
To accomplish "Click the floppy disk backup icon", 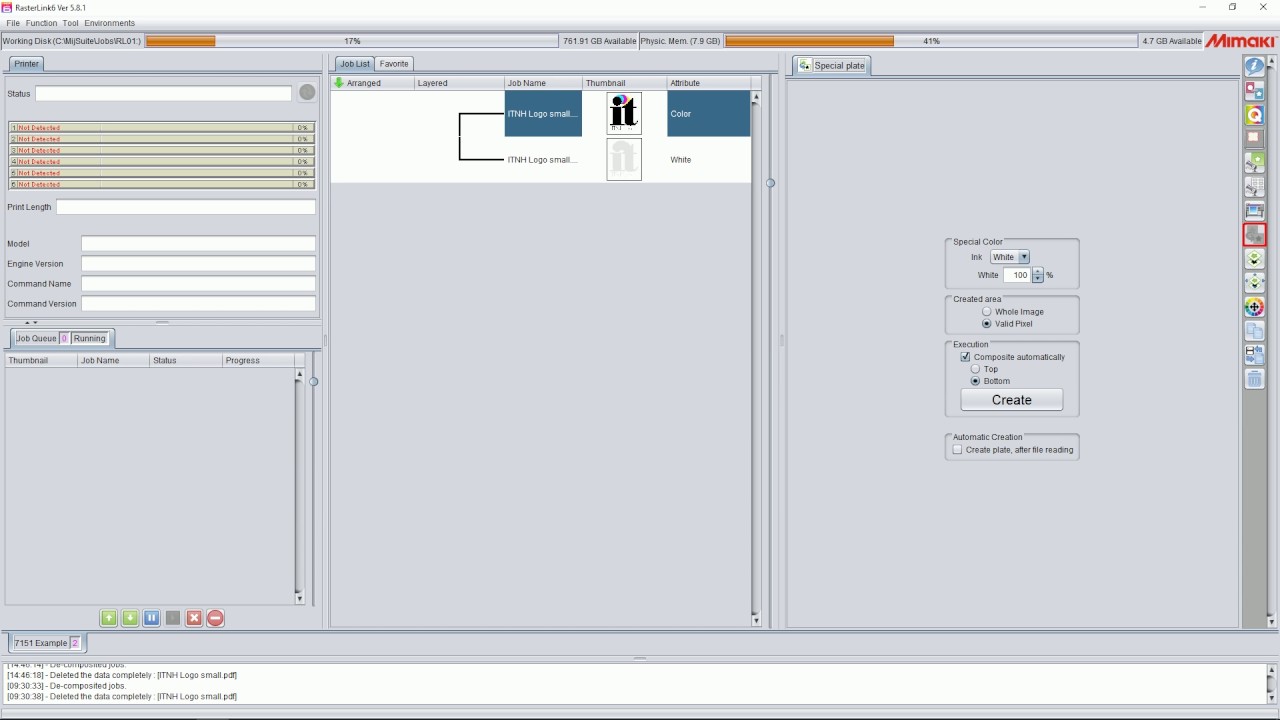I will (1254, 355).
